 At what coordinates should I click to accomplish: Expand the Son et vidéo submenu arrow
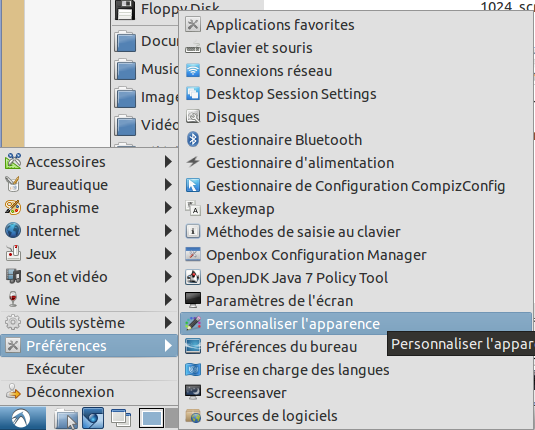pos(168,277)
